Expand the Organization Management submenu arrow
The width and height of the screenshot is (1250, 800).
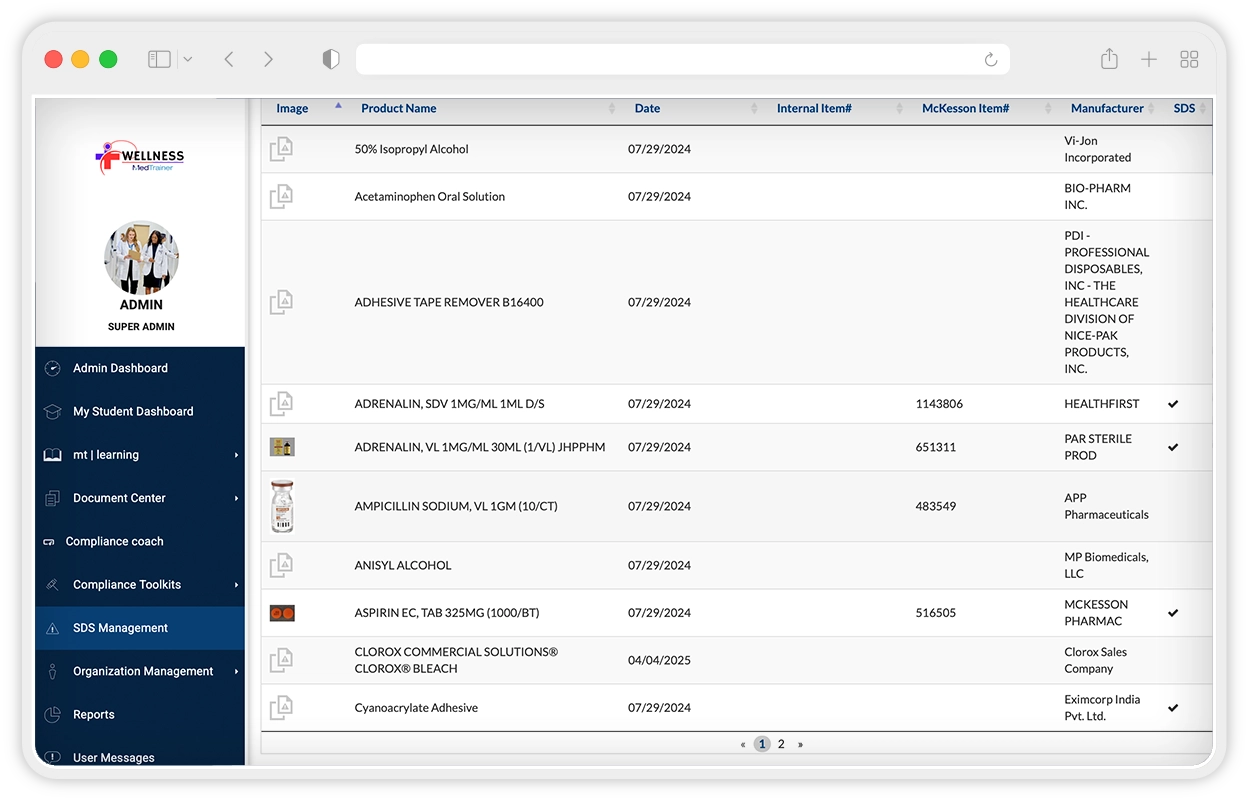point(237,672)
